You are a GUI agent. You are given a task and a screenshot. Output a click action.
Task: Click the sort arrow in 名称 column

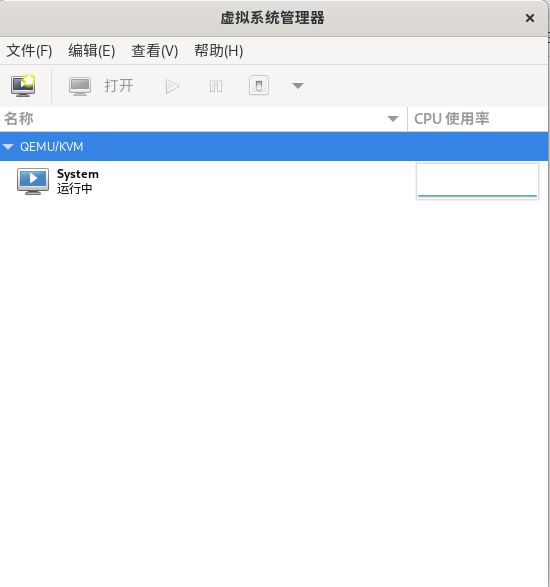393,119
